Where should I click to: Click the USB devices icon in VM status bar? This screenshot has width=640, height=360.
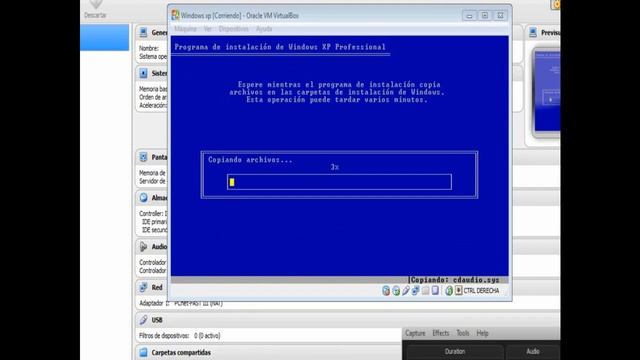[x=406, y=291]
